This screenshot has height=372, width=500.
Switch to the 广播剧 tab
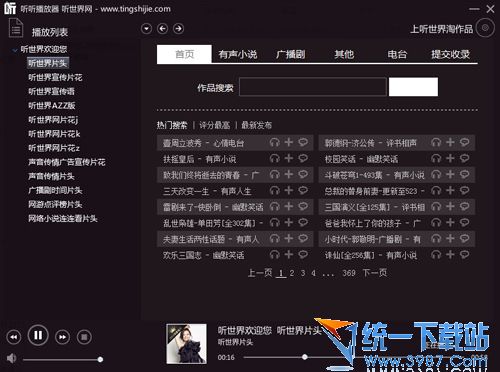[291, 54]
